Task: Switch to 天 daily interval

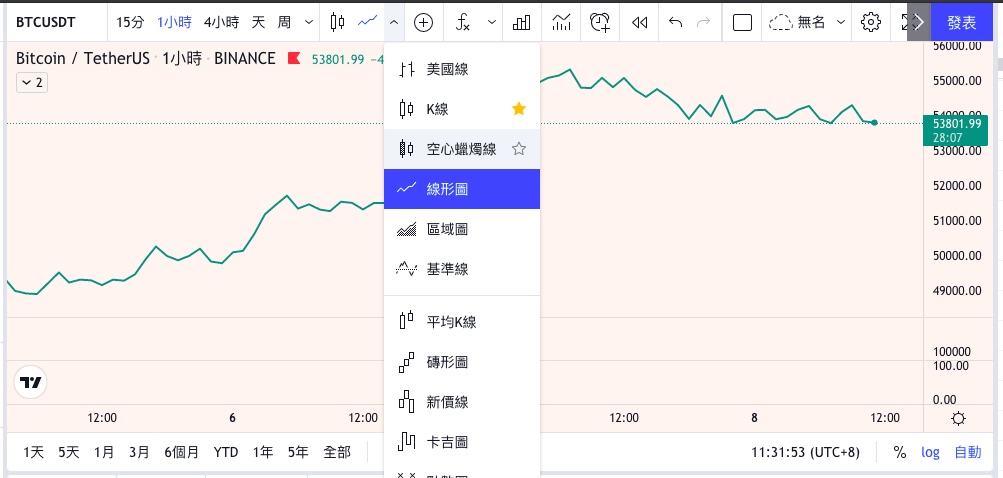Action: 258,22
